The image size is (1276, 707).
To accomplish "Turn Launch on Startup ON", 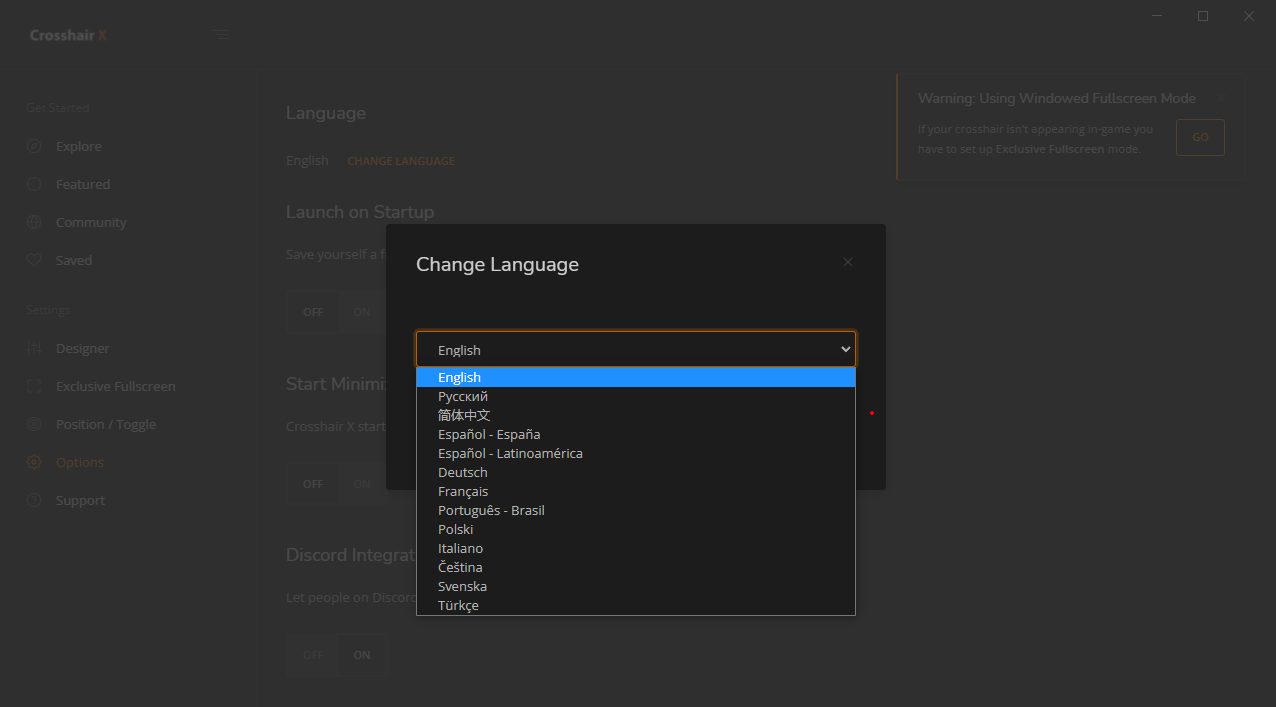I will click(x=362, y=312).
